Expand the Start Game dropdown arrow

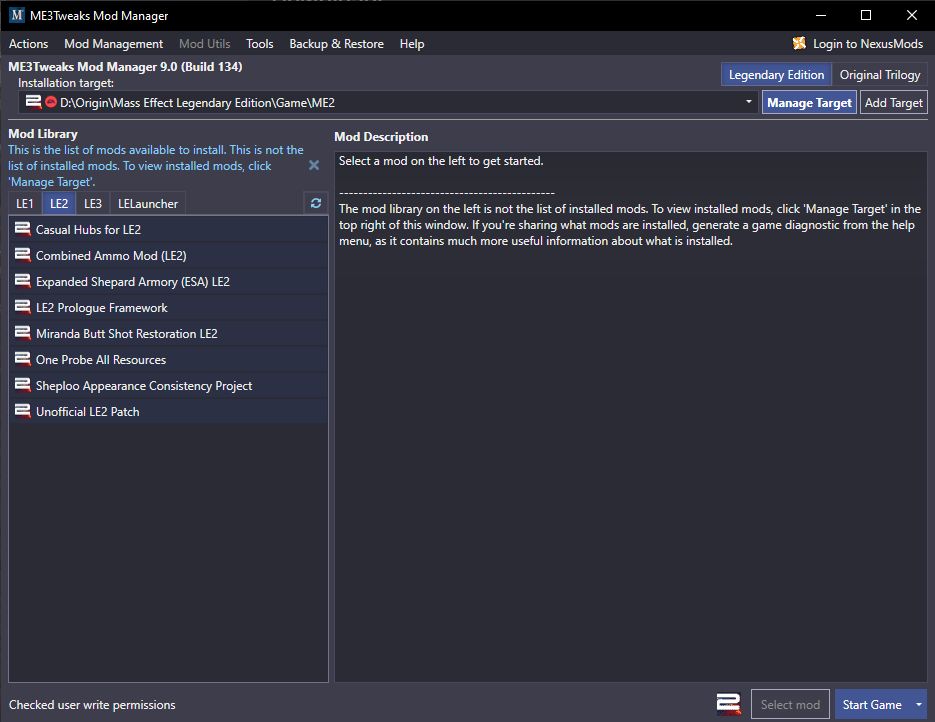(919, 705)
